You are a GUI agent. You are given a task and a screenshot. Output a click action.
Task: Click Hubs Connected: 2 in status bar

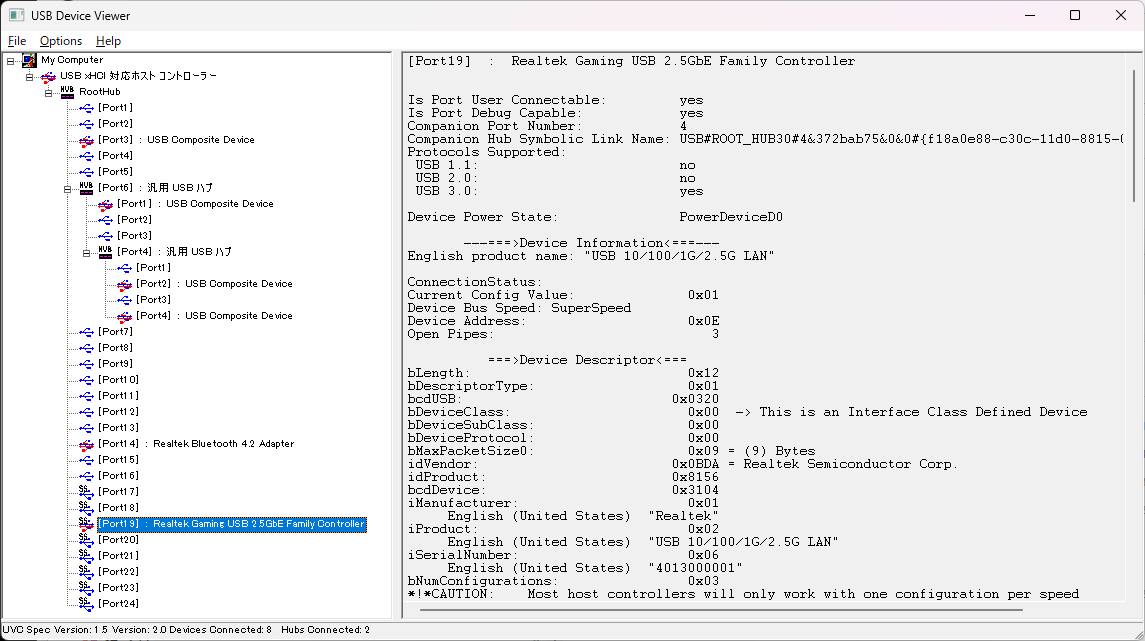coord(326,629)
